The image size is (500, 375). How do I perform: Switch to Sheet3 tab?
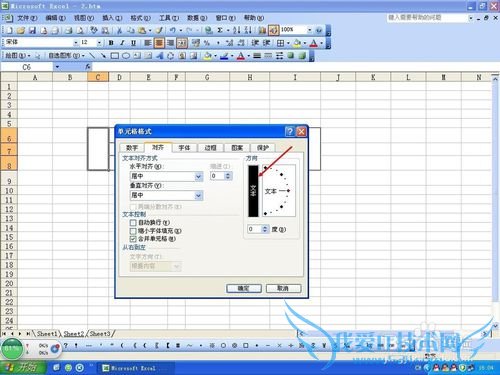100,334
